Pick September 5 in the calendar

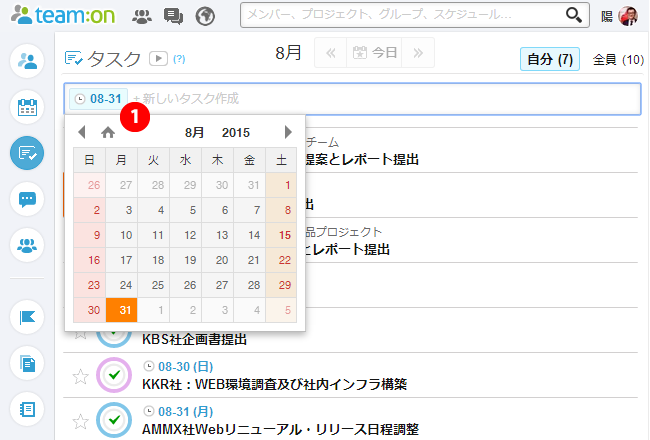point(281,310)
